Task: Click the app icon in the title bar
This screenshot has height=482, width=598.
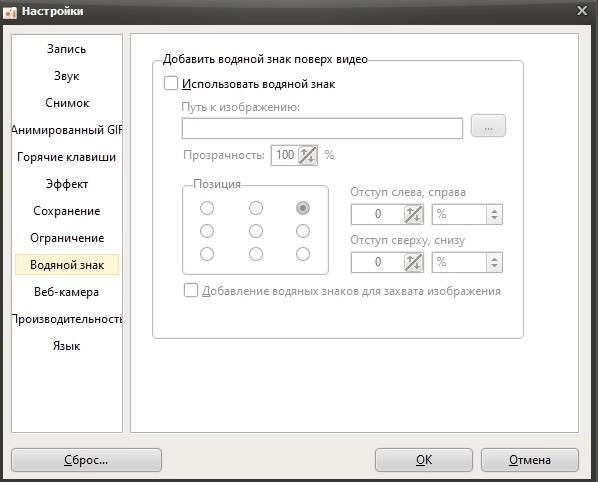Action: [10, 12]
